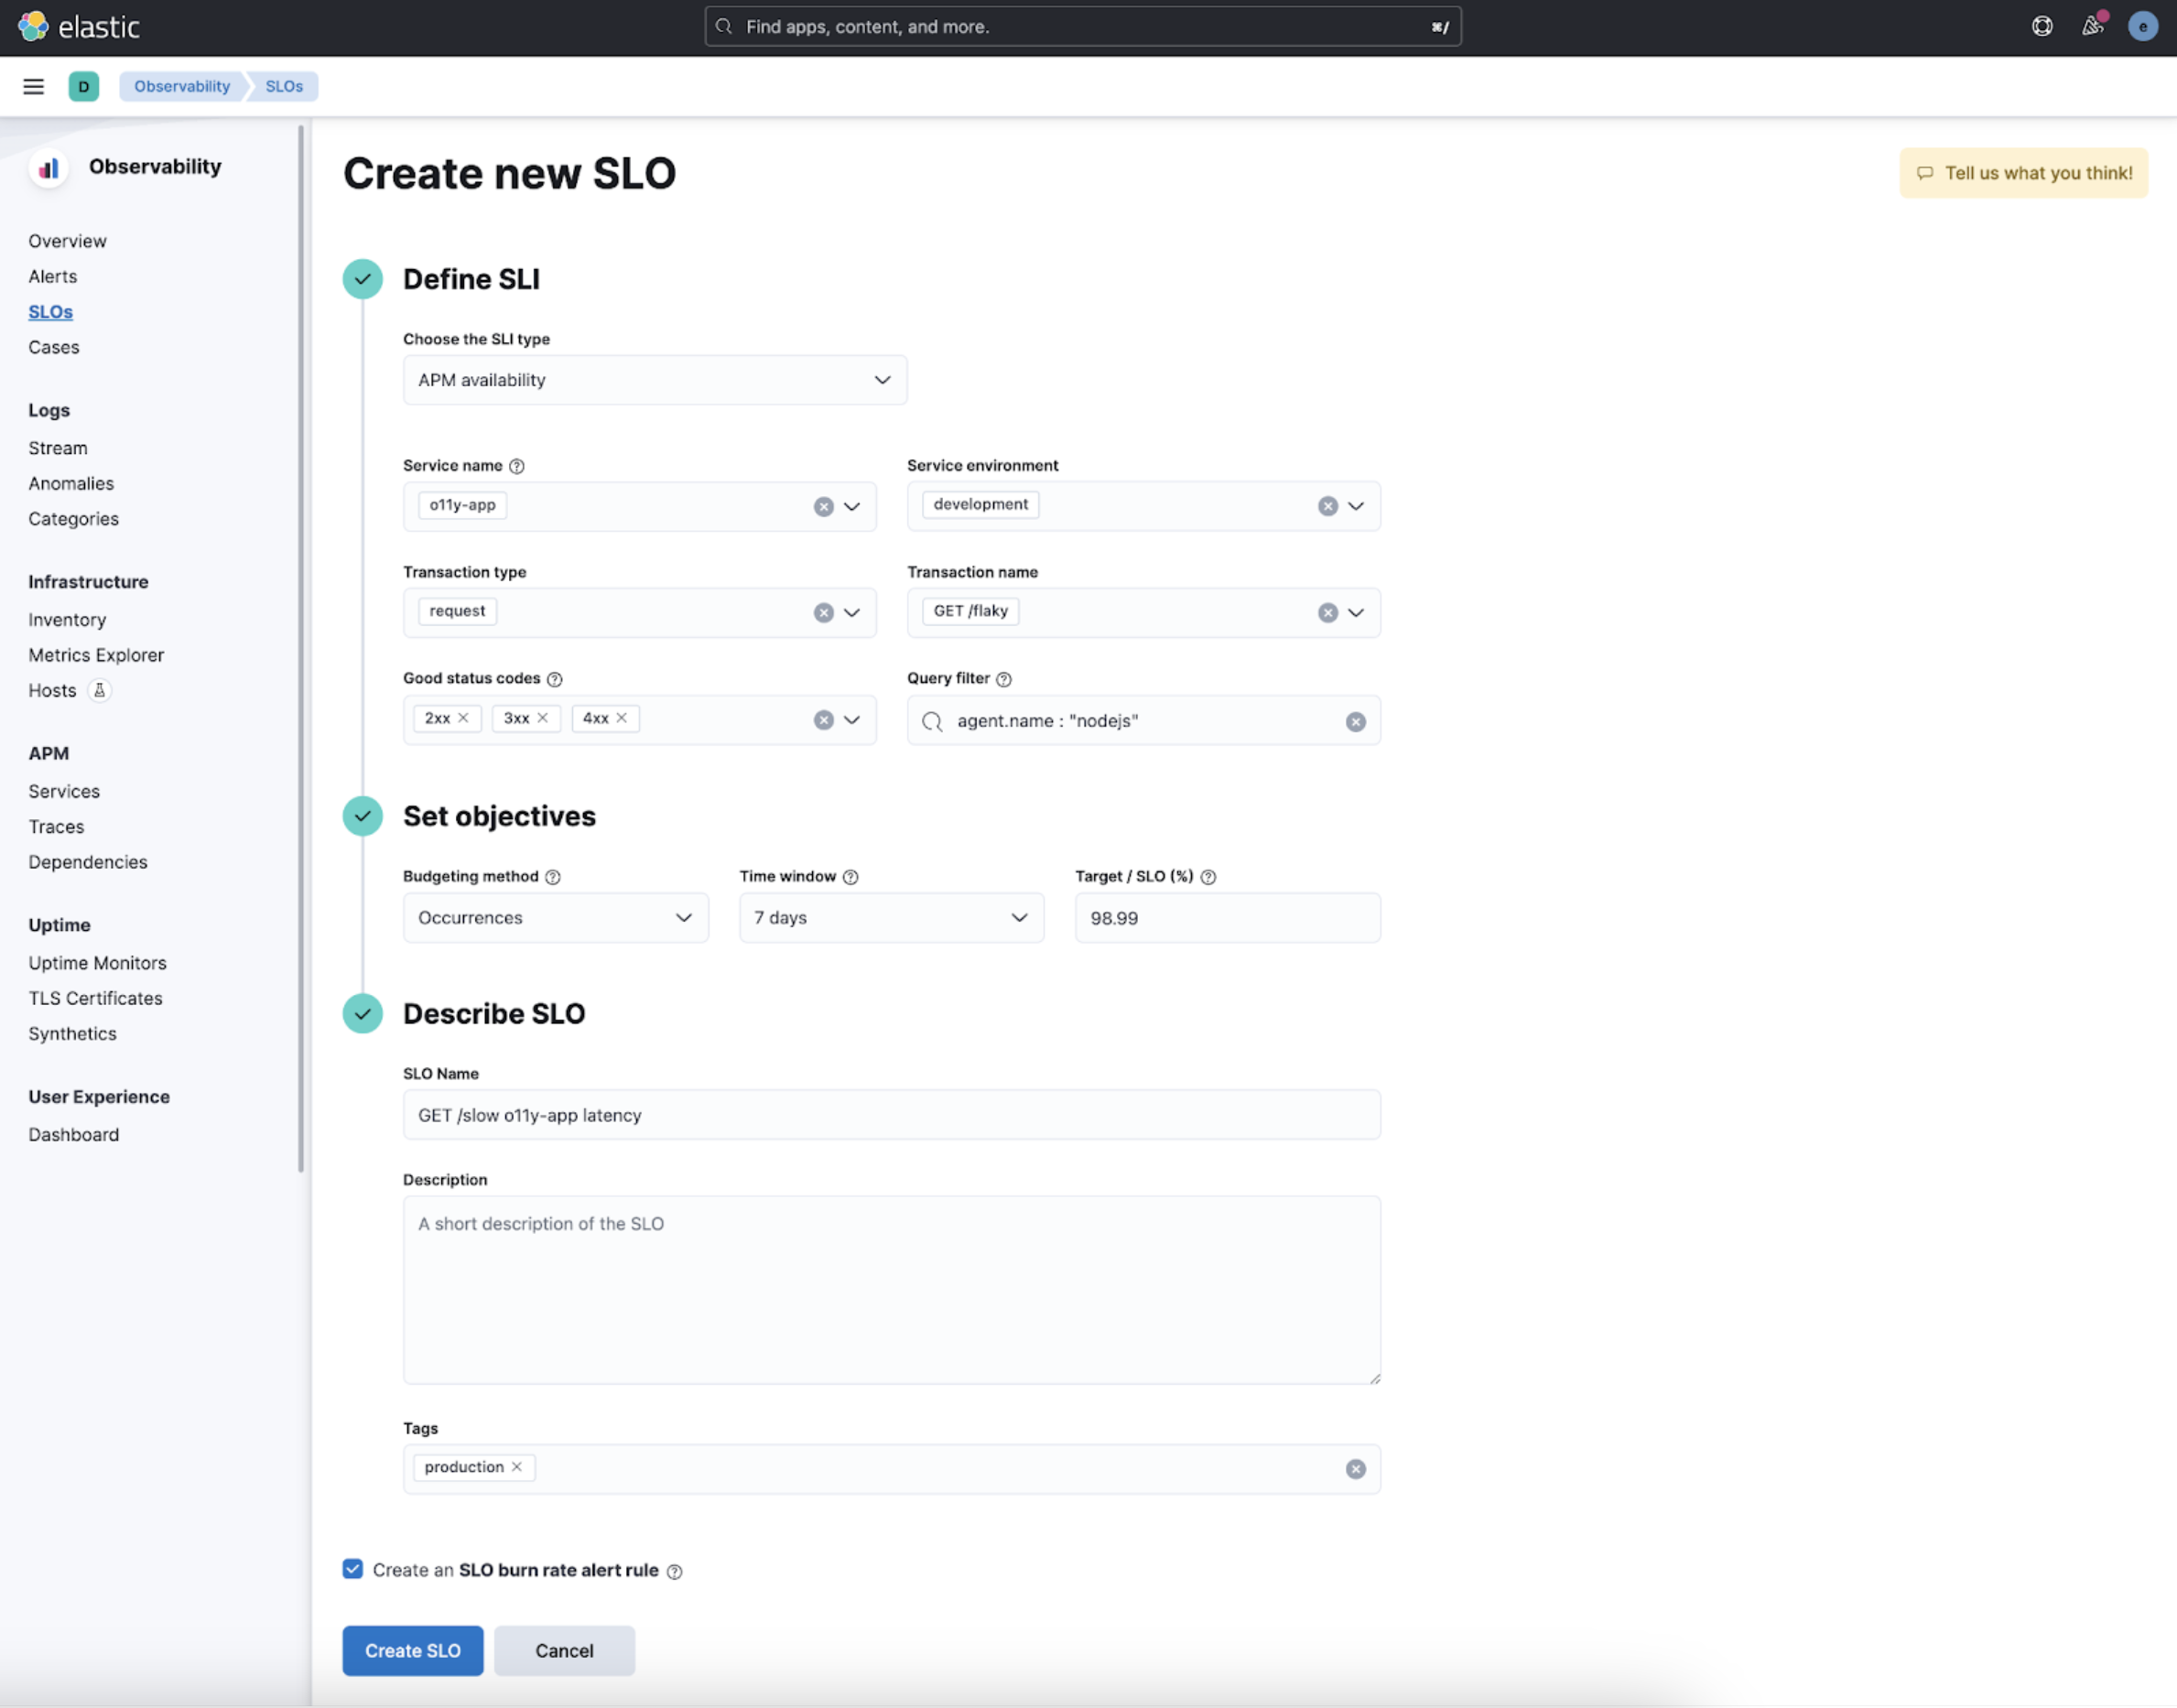Navigate to Alerts in the sidebar
The image size is (2177, 1708).
53,276
